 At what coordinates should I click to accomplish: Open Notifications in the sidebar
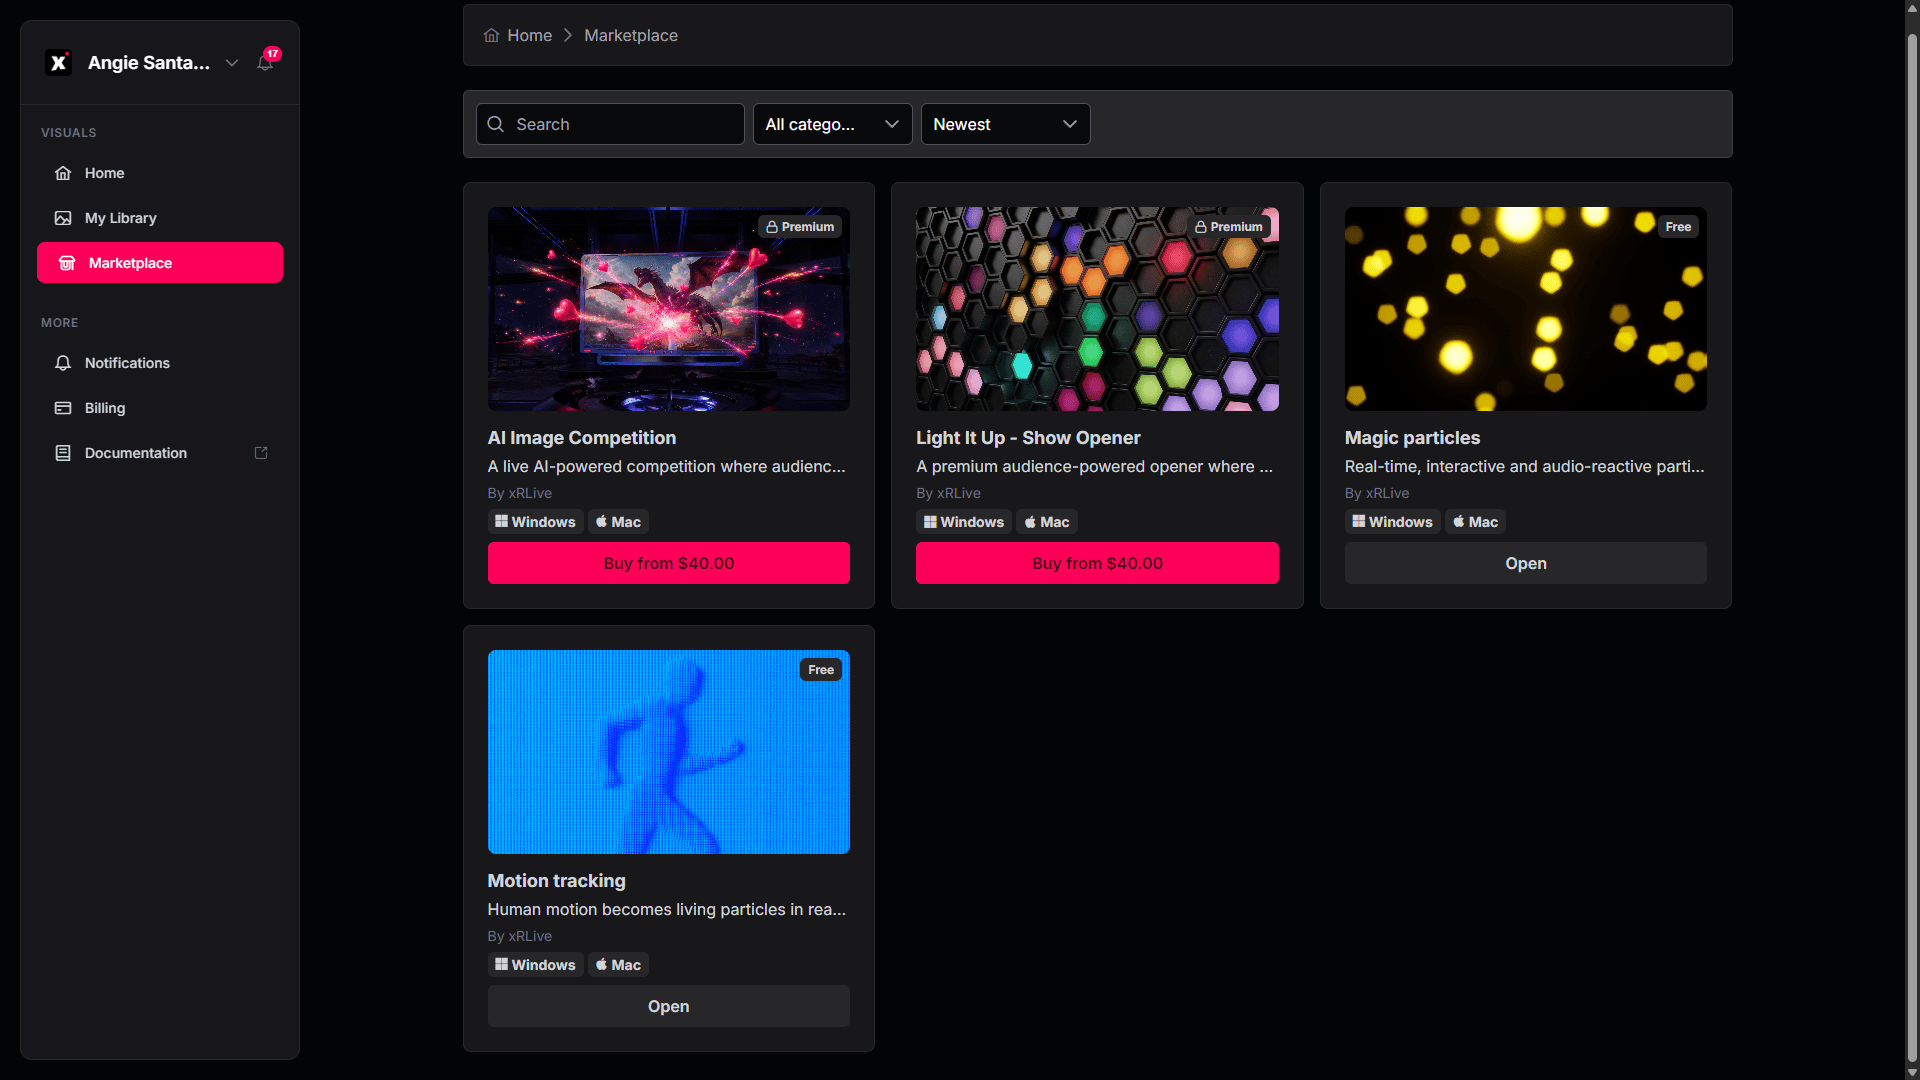click(x=160, y=363)
